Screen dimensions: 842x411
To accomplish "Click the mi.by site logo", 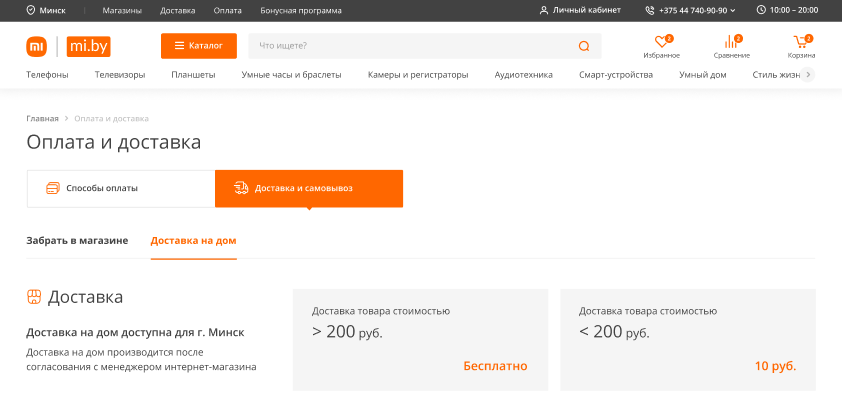I will coord(88,46).
